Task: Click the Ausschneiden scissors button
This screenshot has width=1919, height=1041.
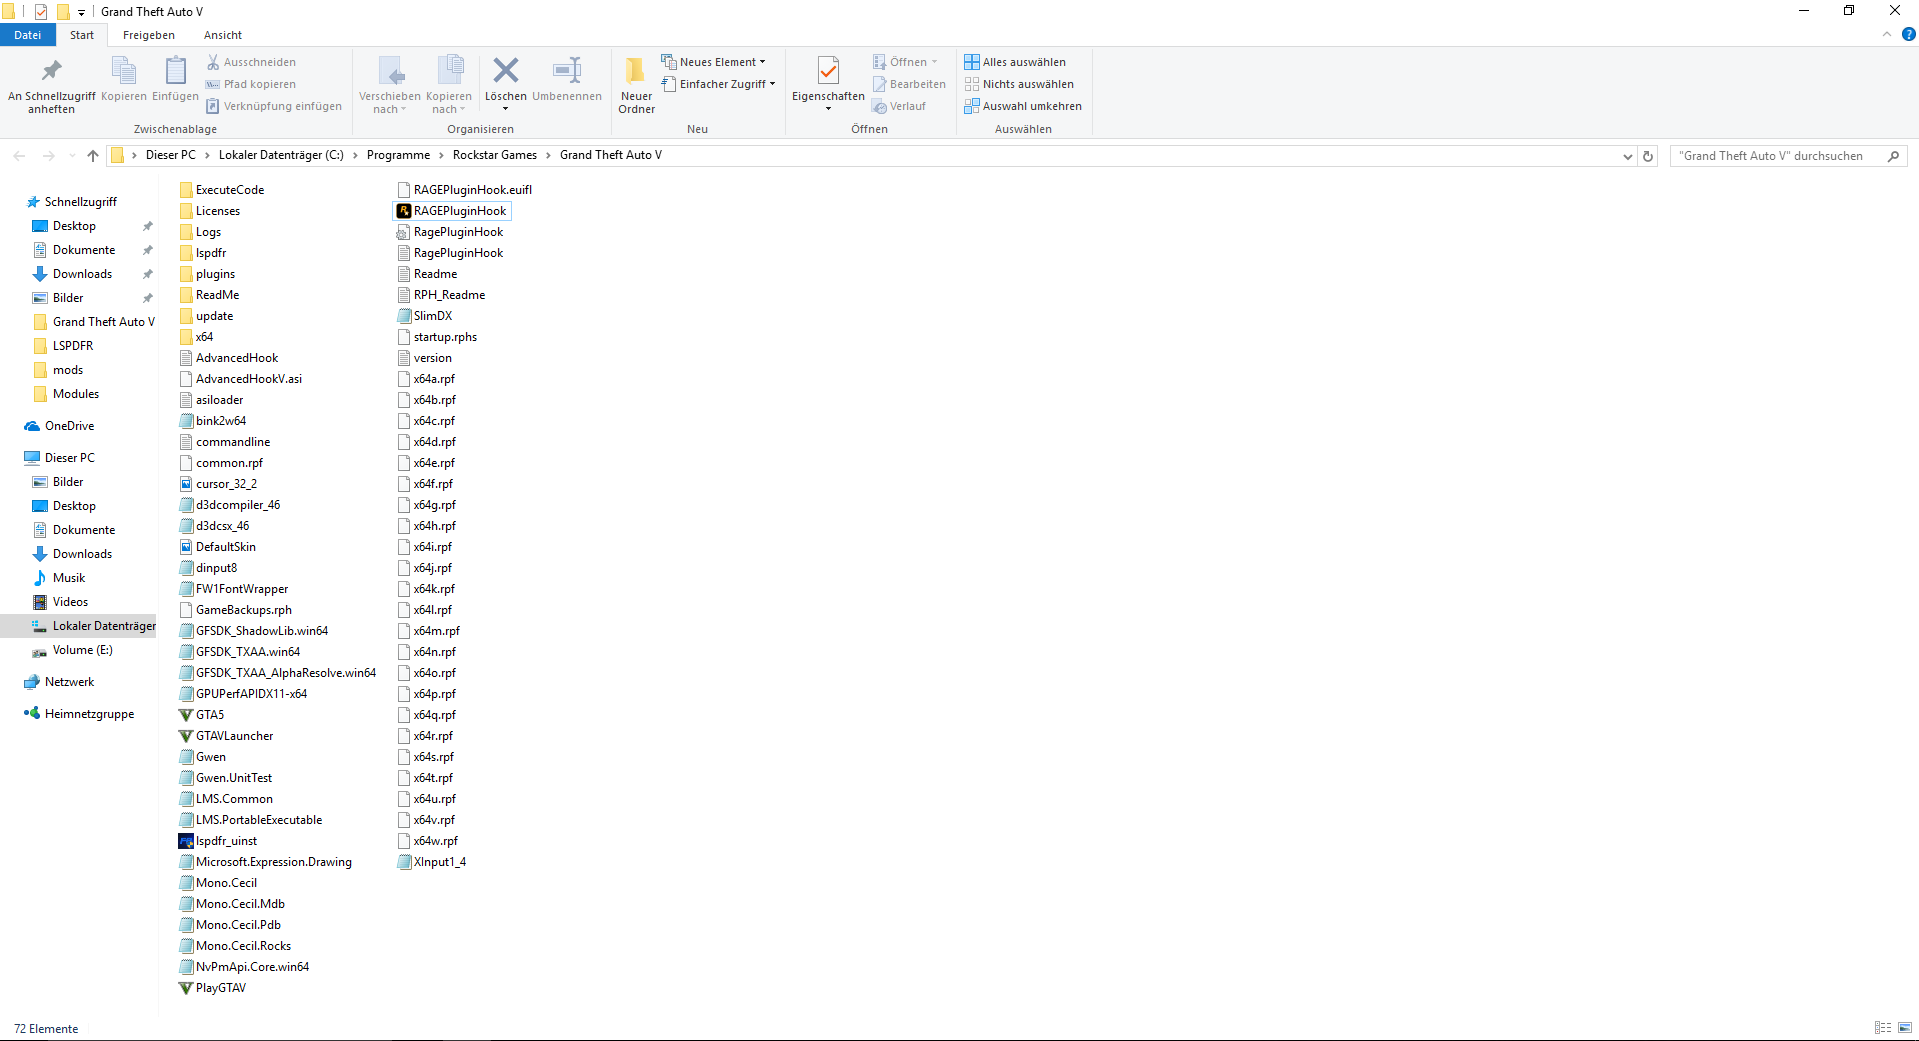Action: click(x=251, y=62)
